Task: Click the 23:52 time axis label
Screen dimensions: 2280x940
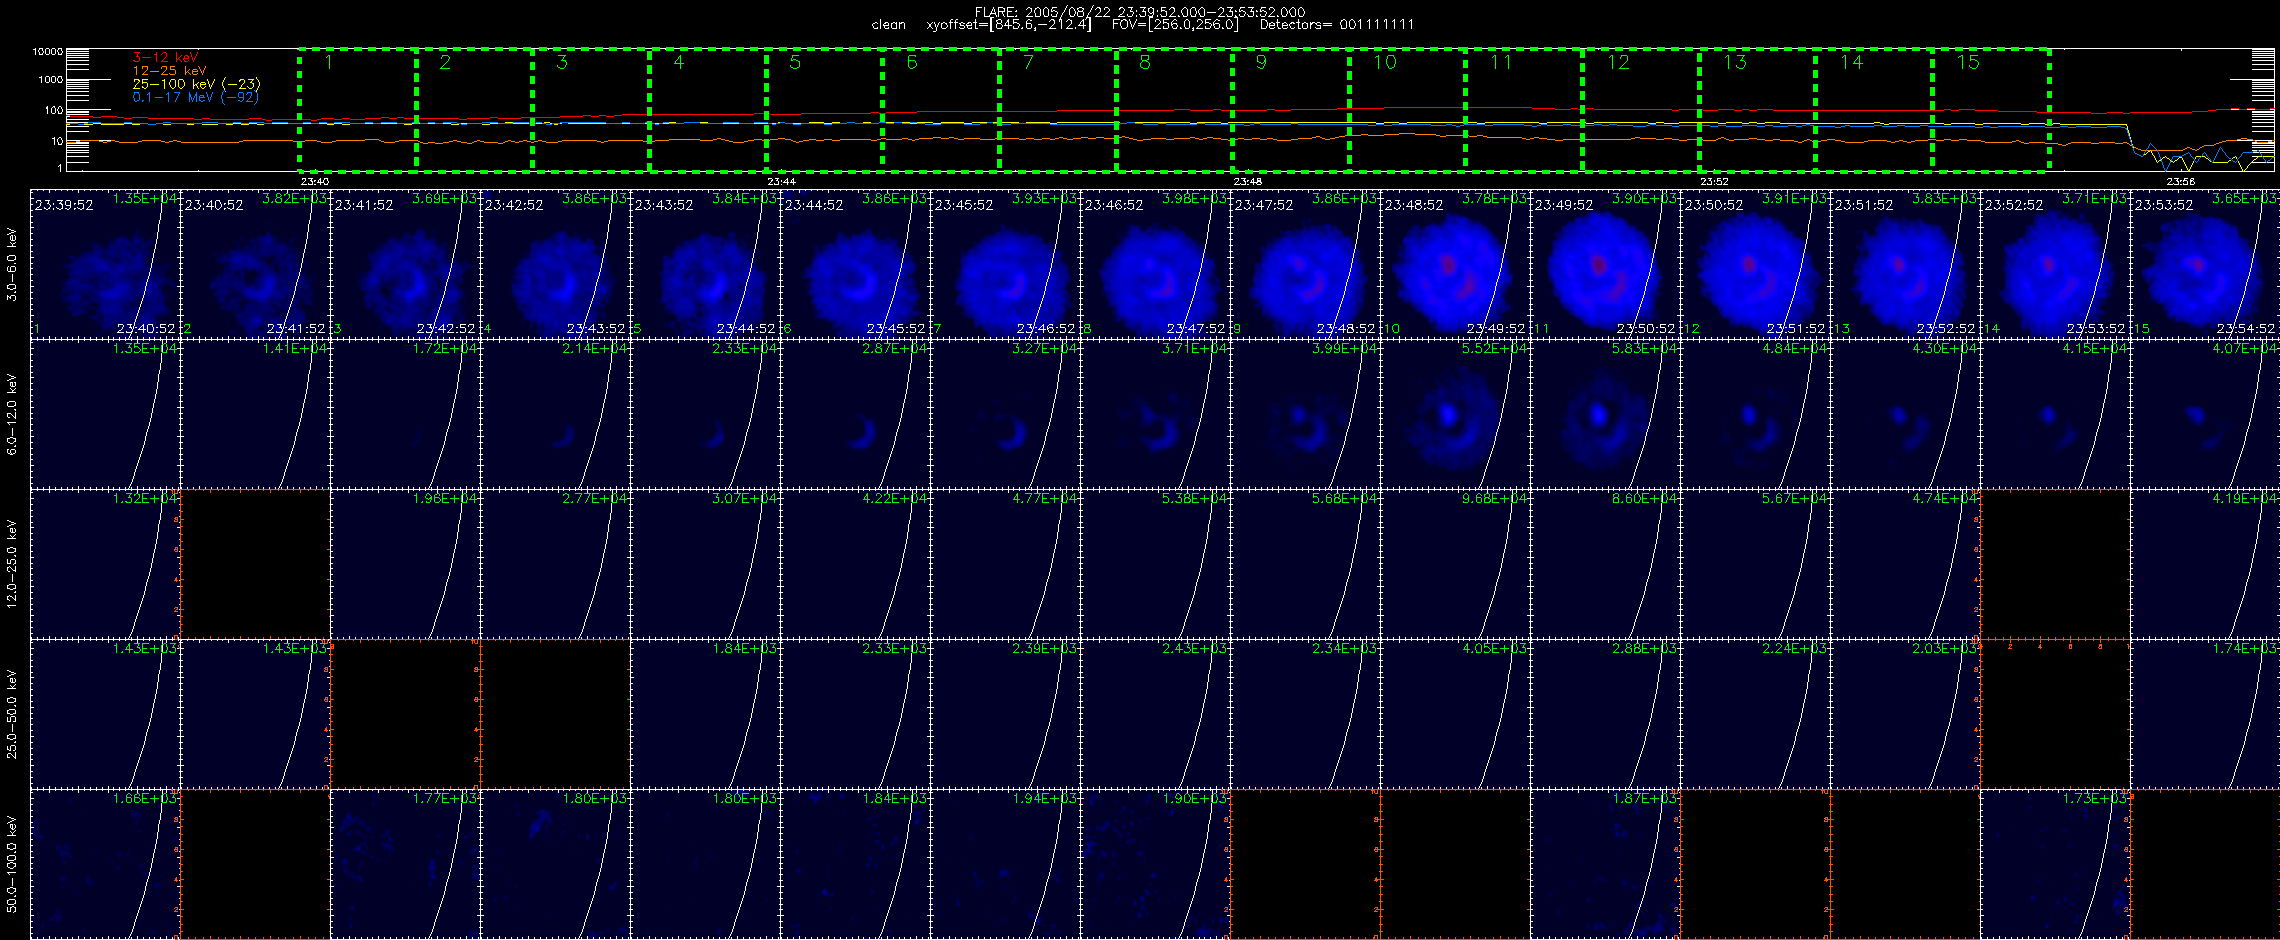Action: click(x=1714, y=182)
